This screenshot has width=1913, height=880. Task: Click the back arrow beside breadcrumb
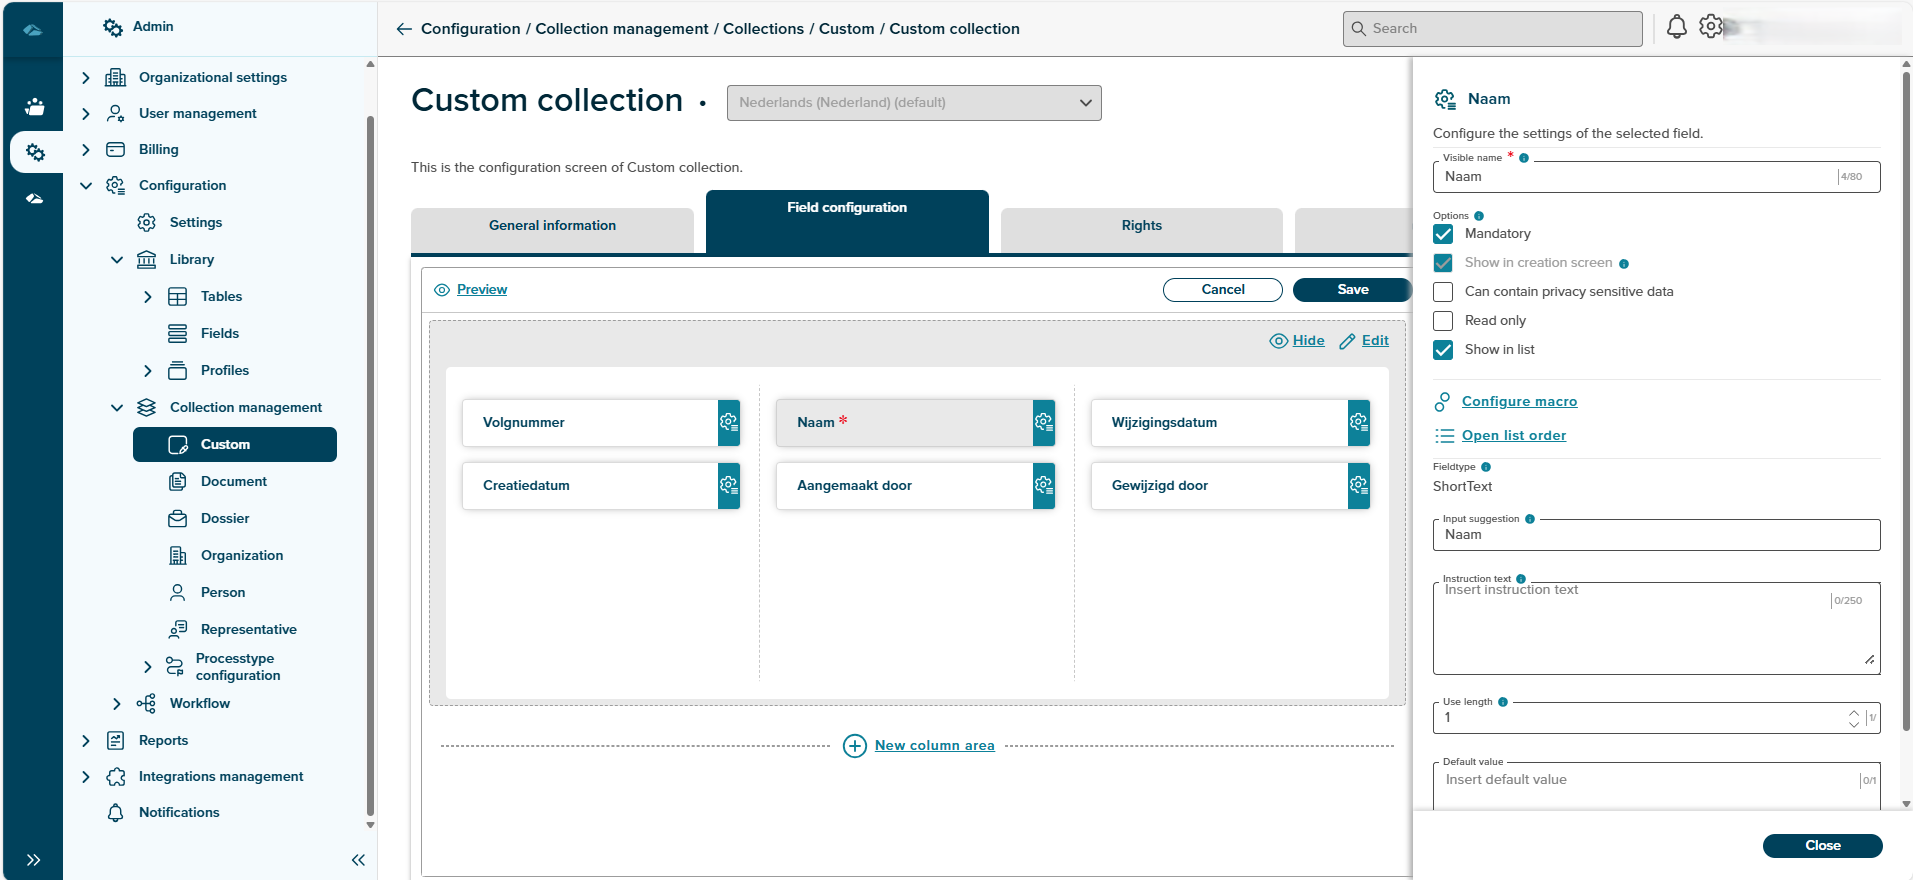click(404, 29)
